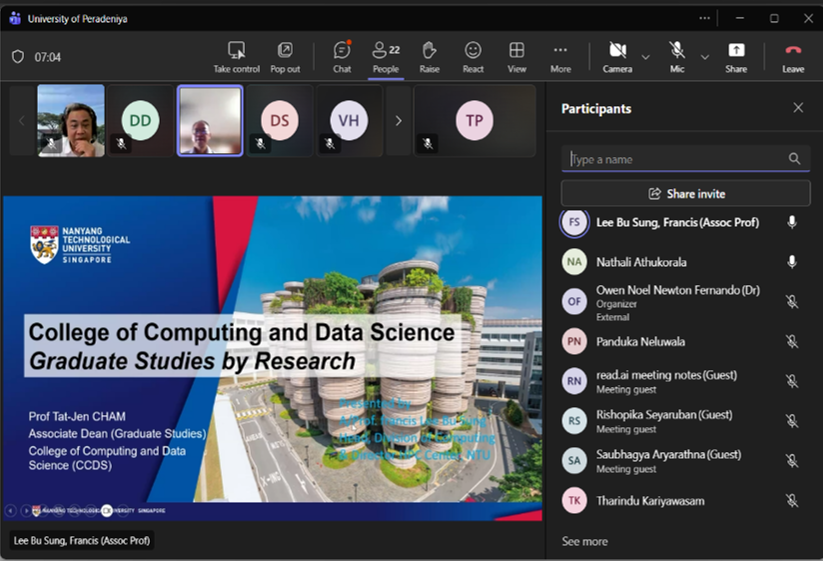This screenshot has height=561, width=823.
Task: Raise your hand
Action: point(429,57)
